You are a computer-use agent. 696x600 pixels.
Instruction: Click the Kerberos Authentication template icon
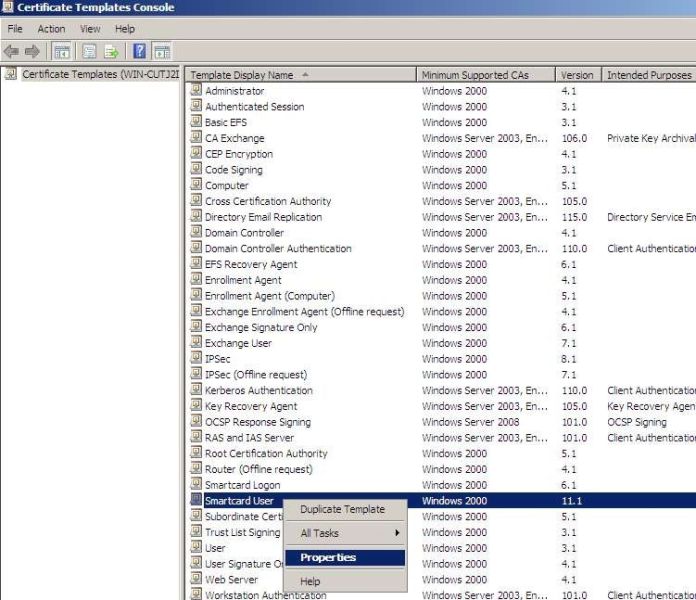196,390
